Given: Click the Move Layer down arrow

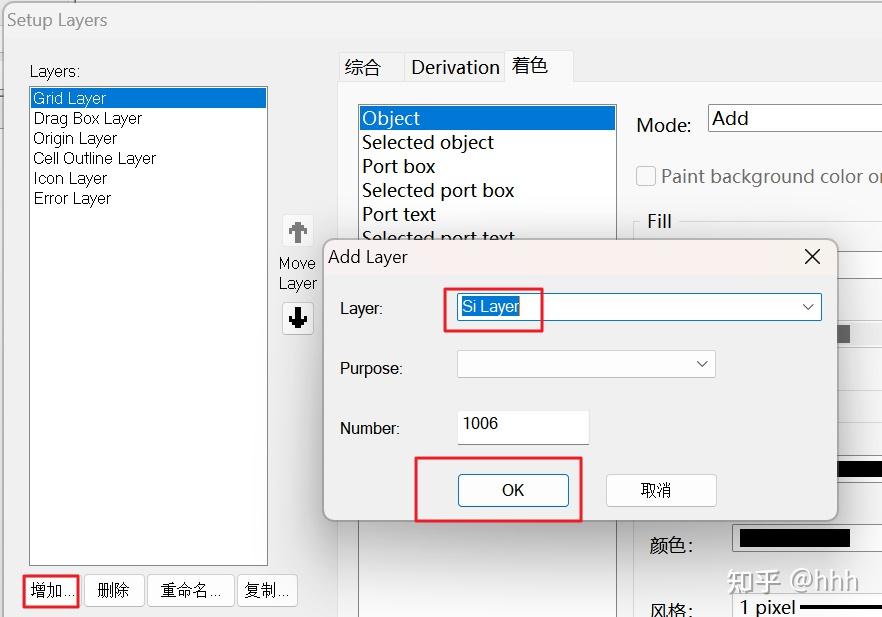Looking at the screenshot, I should 297,318.
